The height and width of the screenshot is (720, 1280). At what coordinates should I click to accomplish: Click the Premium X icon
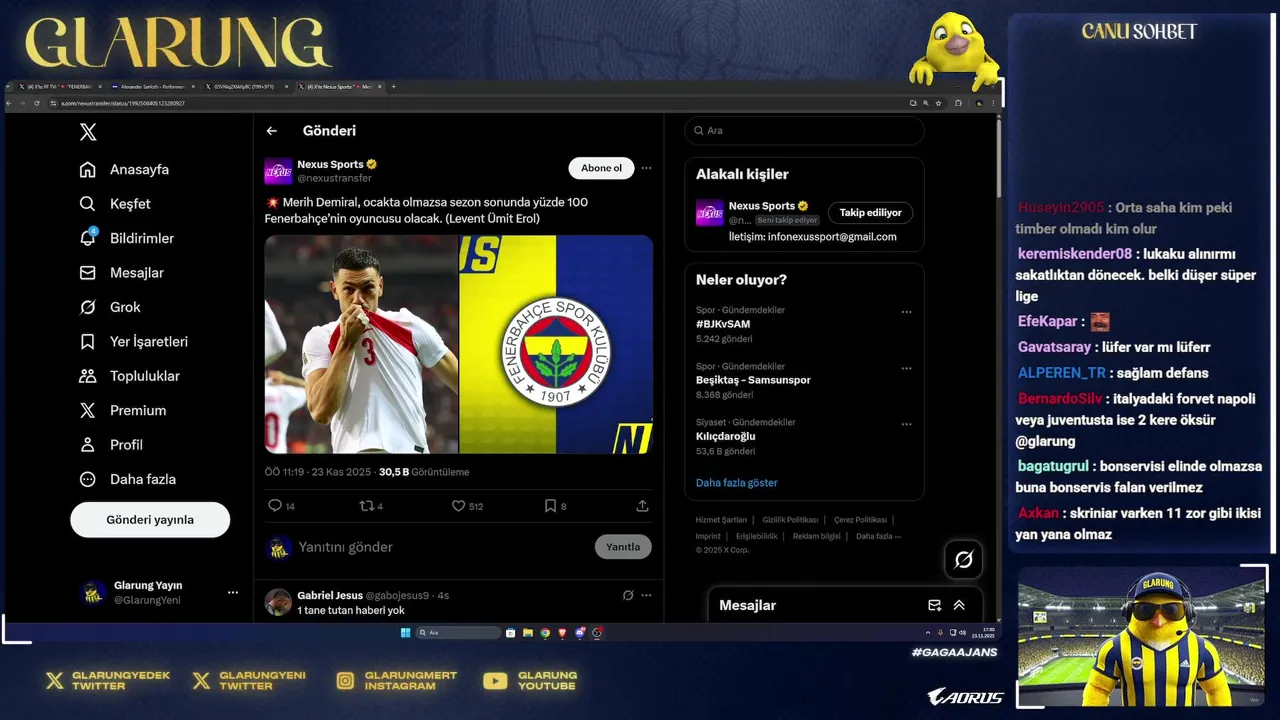click(88, 410)
